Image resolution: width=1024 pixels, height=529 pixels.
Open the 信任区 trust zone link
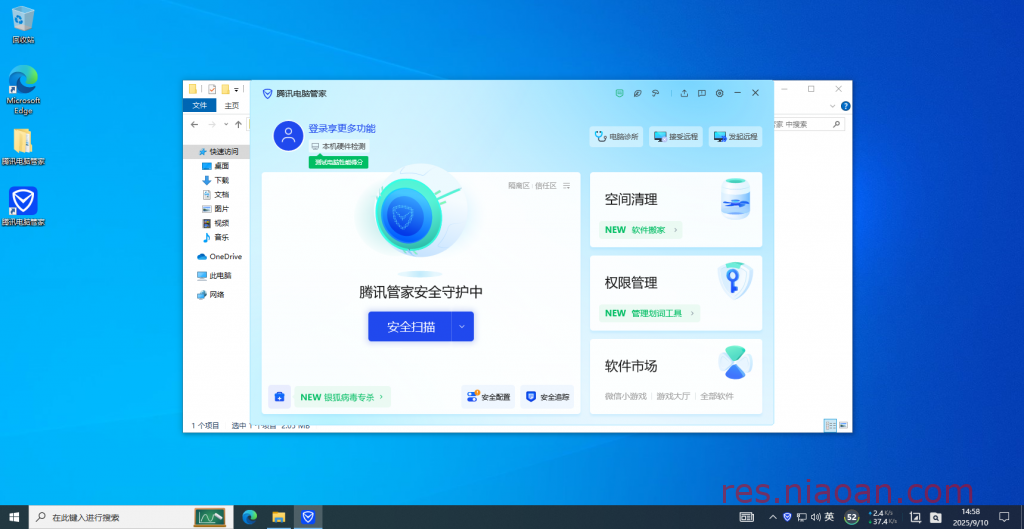coord(545,186)
